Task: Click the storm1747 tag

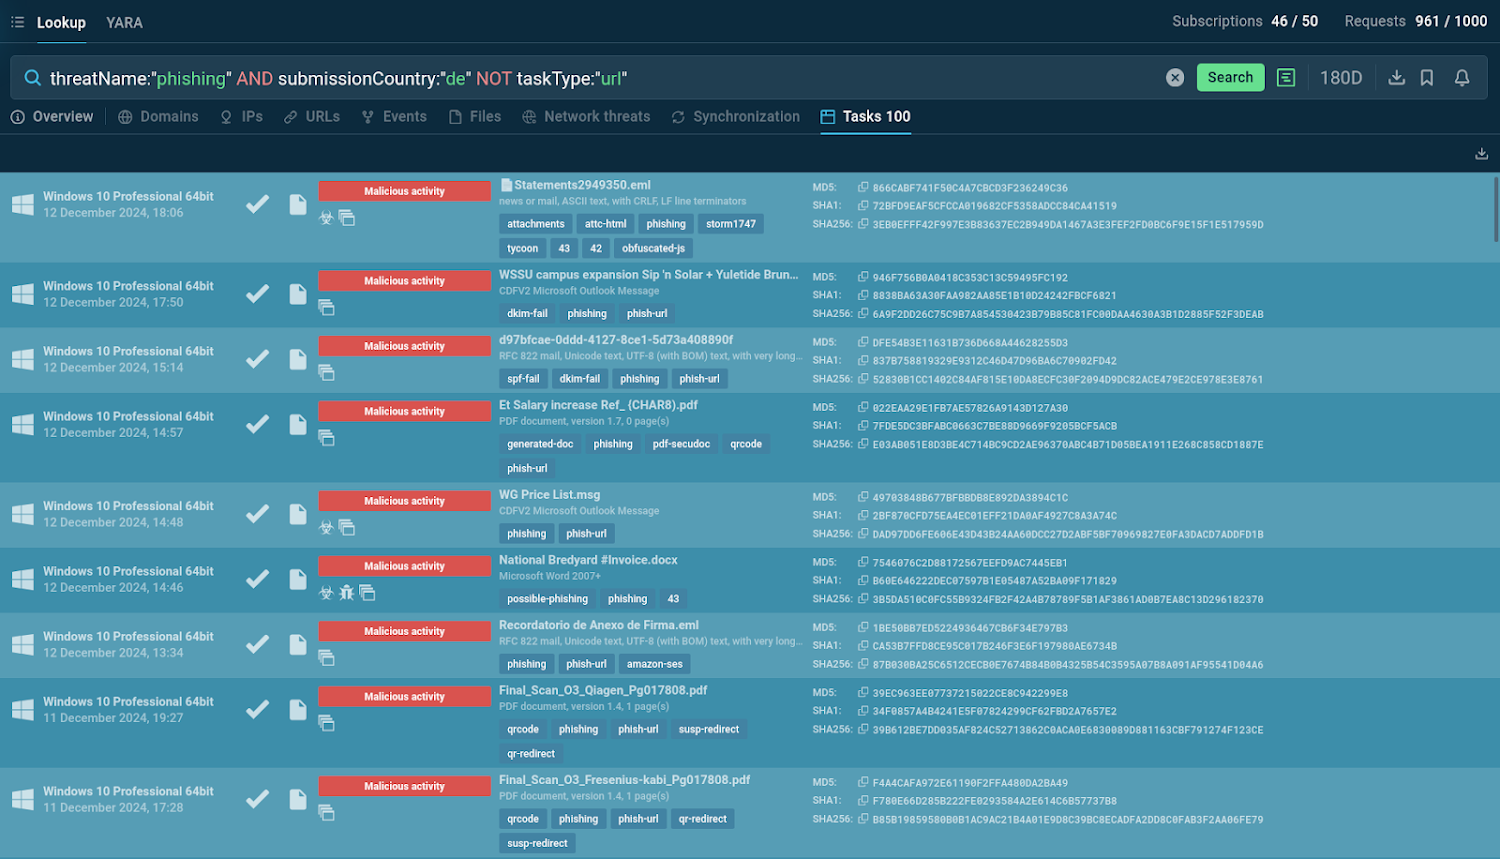Action: [x=731, y=224]
